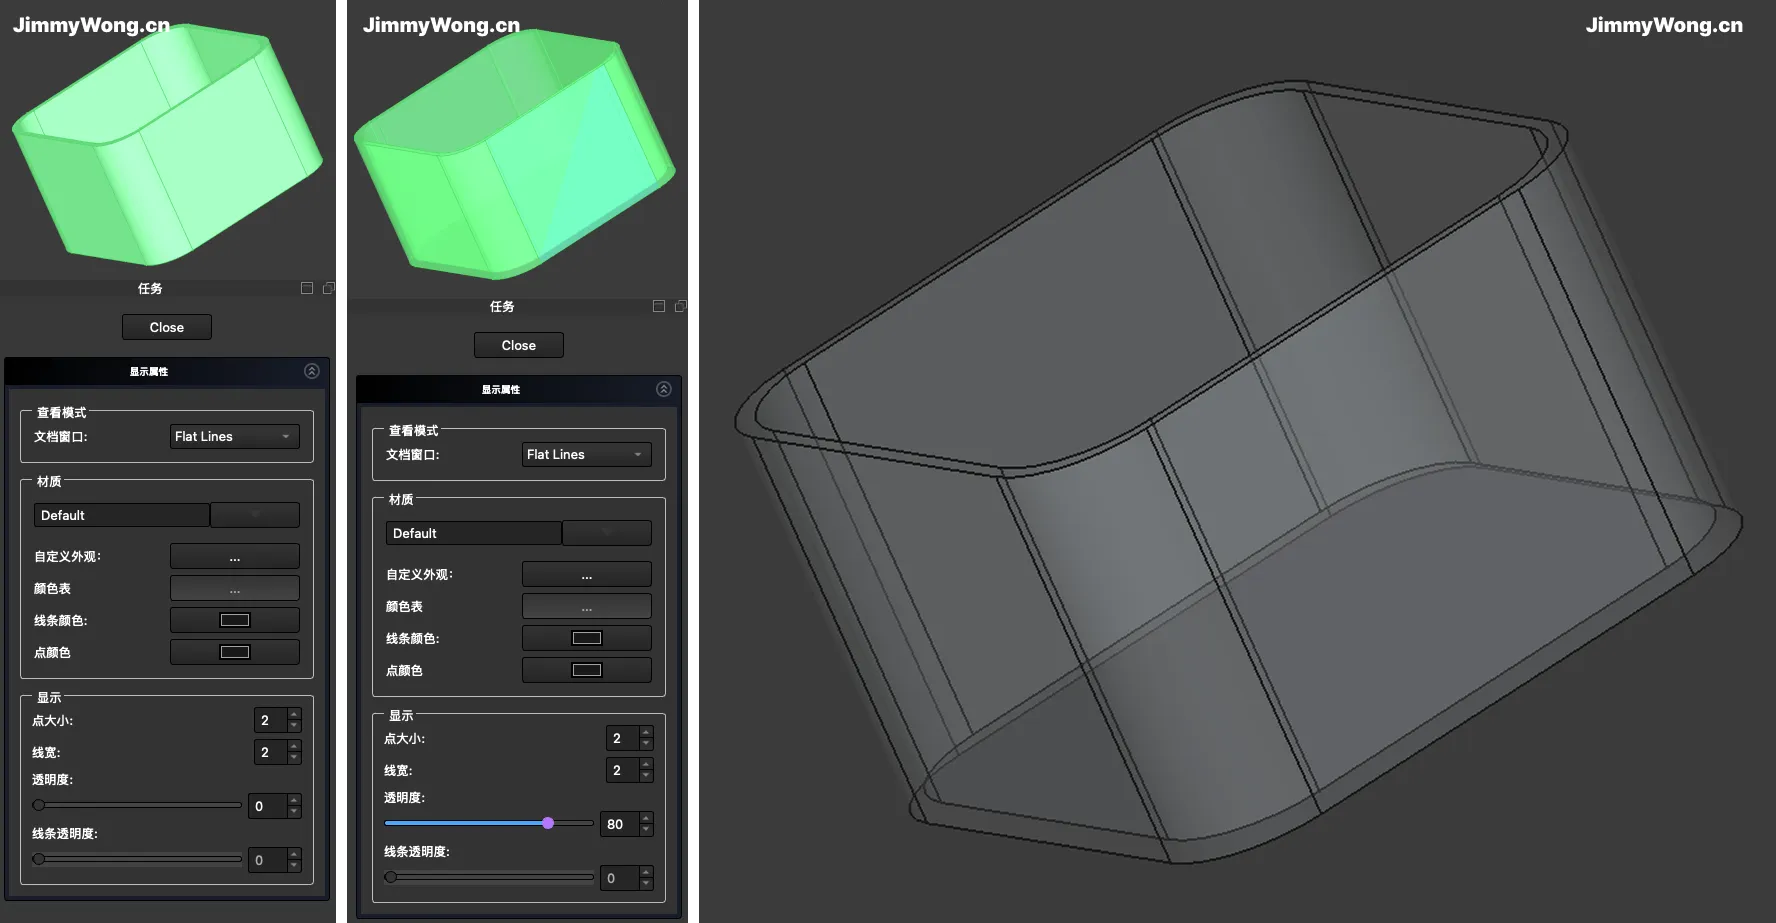
Task: Open the 颜色表 ellipsis button in the middle panel
Action: (587, 607)
